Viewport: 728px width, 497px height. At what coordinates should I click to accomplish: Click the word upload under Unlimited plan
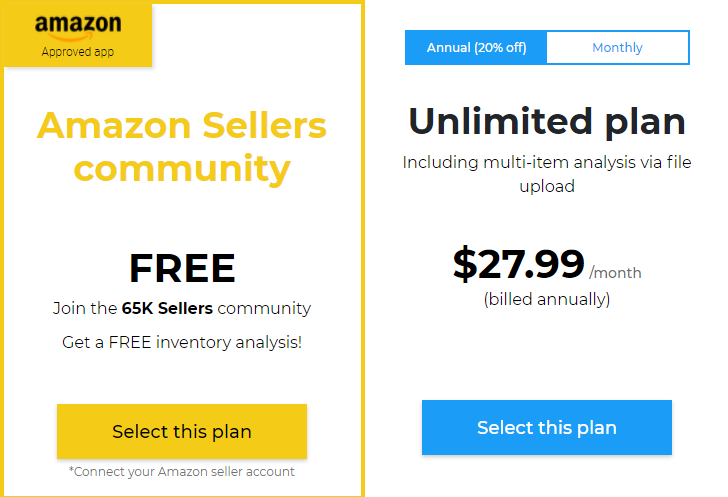click(x=547, y=187)
